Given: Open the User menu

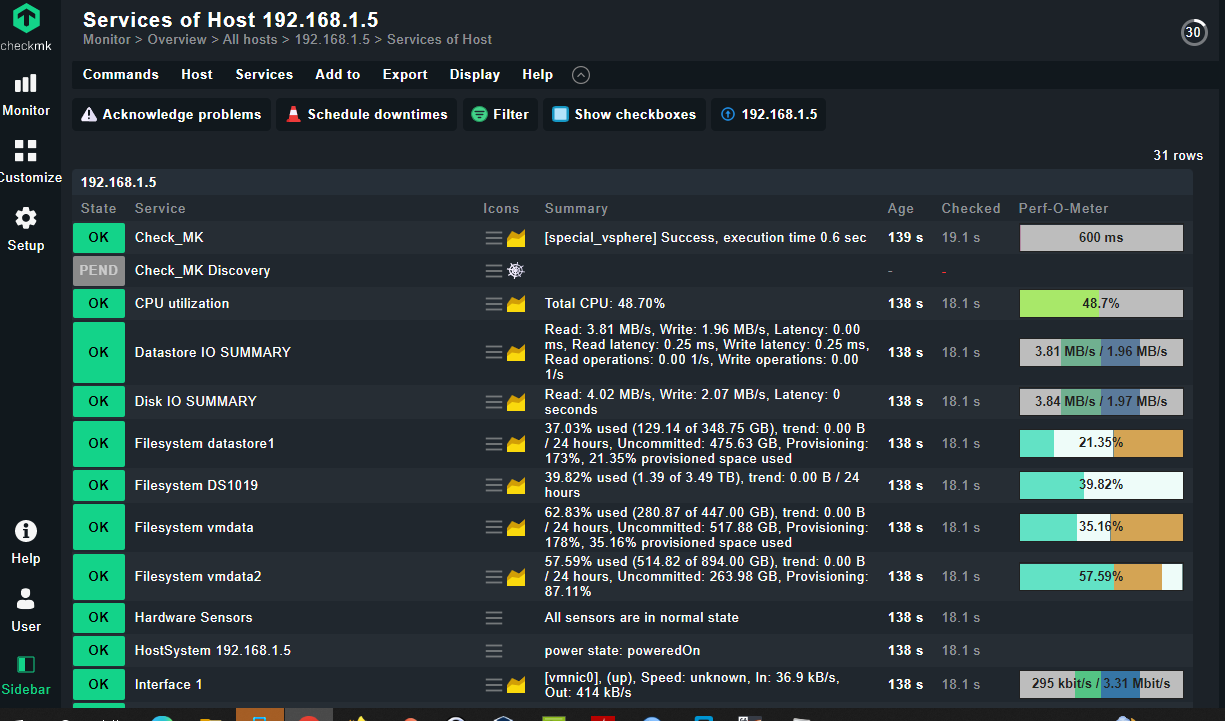Looking at the screenshot, I should (x=26, y=610).
